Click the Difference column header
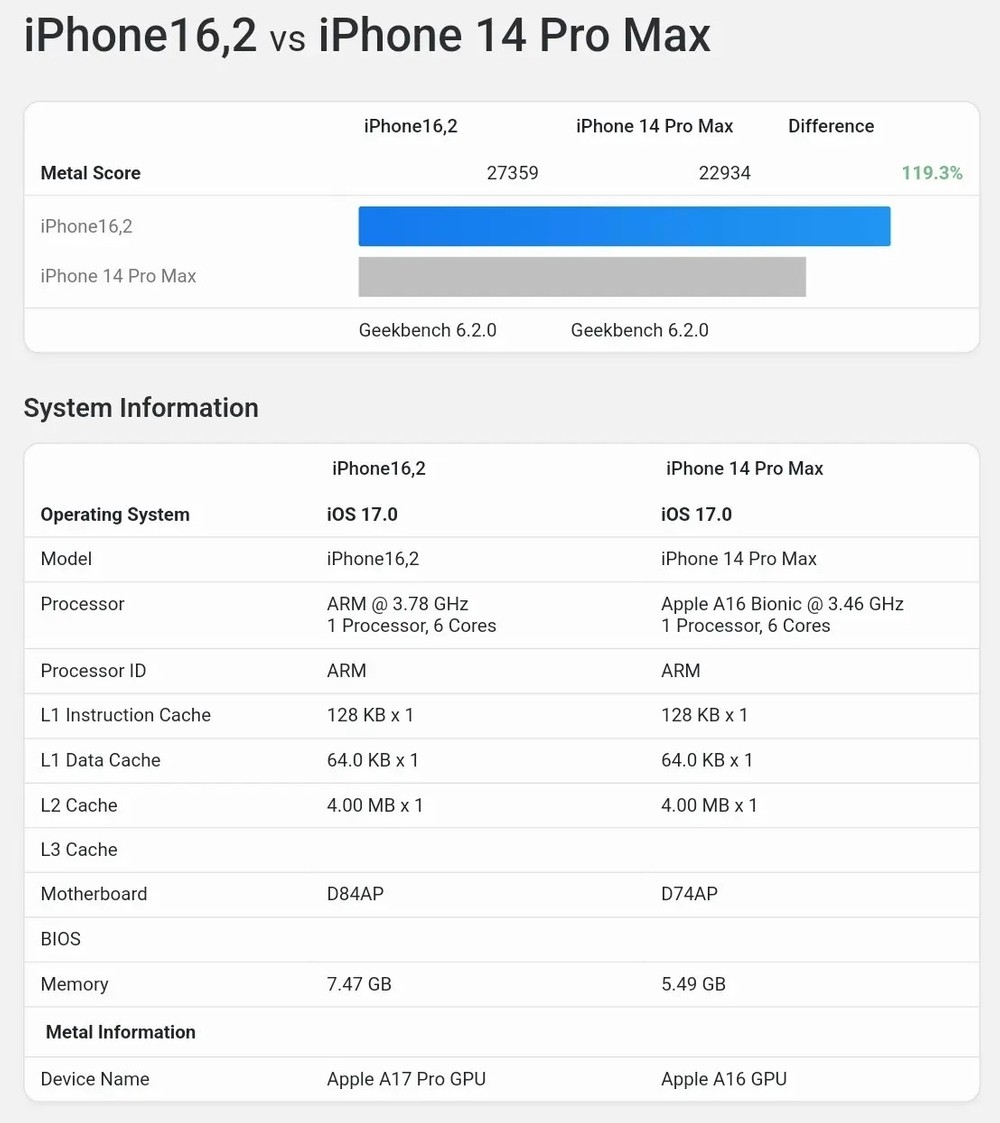Viewport: 1000px width, 1123px height. pyautogui.click(x=830, y=126)
